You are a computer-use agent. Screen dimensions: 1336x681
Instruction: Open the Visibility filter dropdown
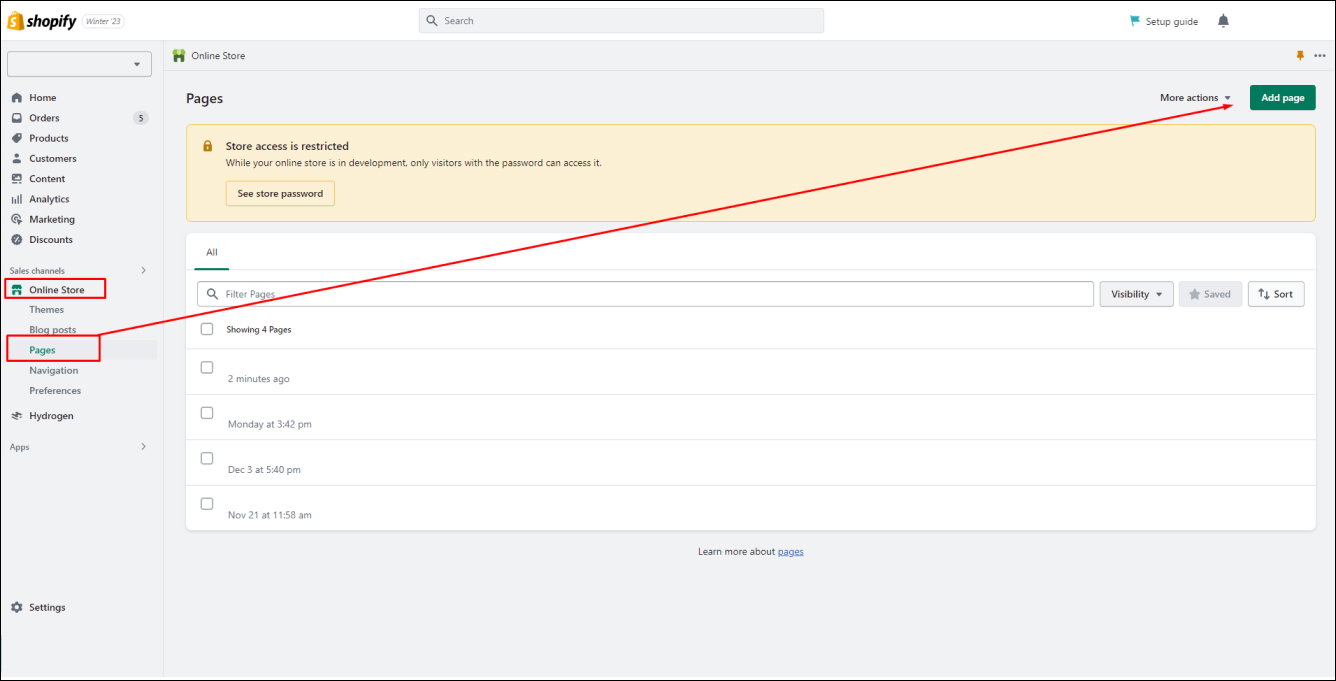tap(1136, 294)
